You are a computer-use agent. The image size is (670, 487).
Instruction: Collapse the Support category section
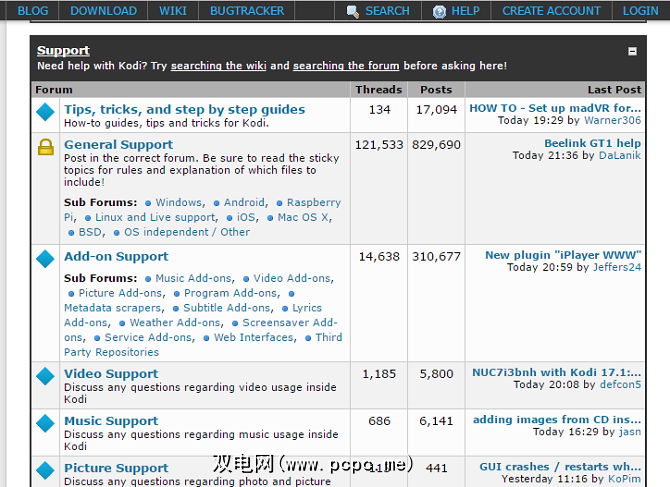[x=632, y=51]
